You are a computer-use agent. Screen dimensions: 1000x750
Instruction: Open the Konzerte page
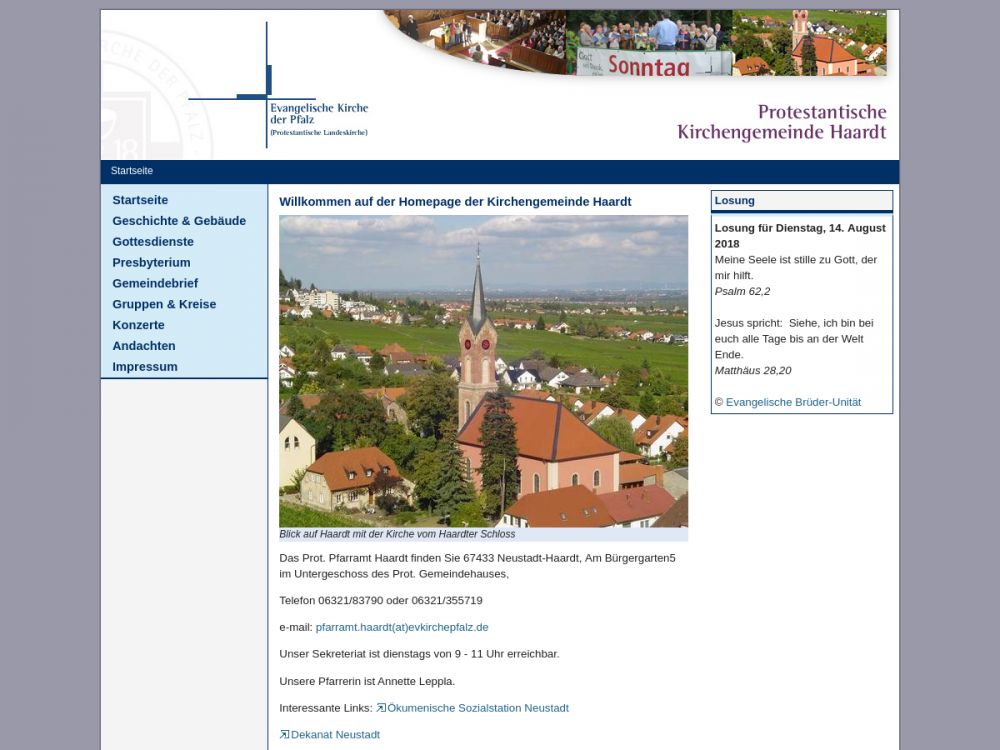point(138,325)
